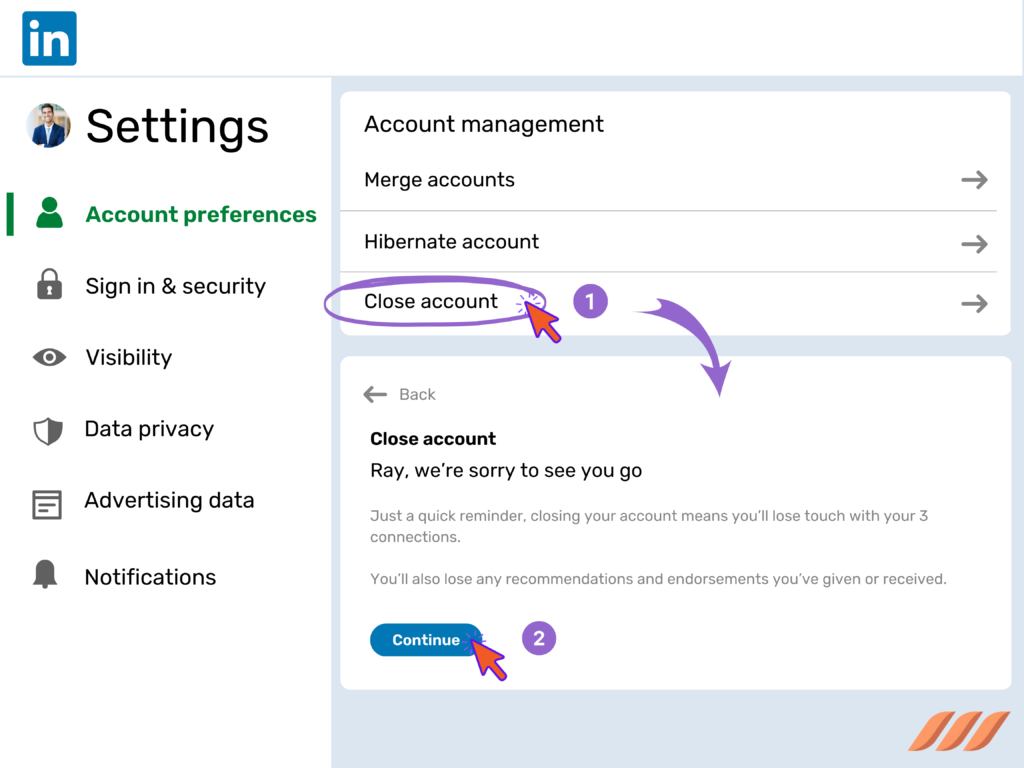Open Hibernate account via its arrow
Screen dimensions: 1024x768
tap(973, 242)
